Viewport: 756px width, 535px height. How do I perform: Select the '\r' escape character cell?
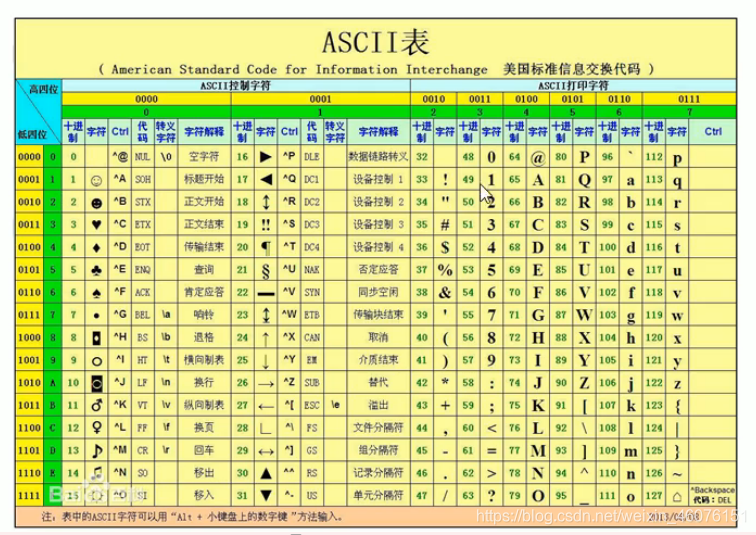click(x=166, y=450)
